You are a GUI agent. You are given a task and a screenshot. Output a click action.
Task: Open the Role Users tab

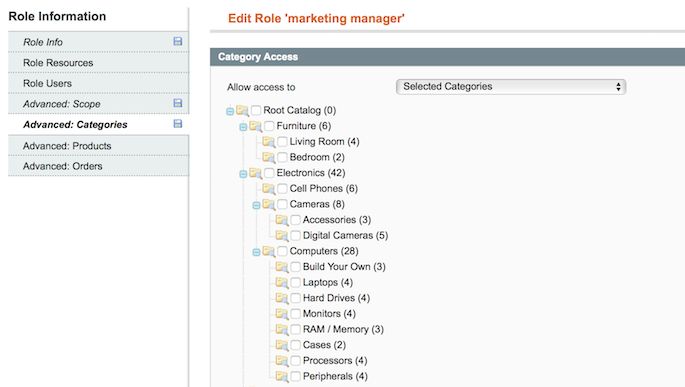click(98, 83)
